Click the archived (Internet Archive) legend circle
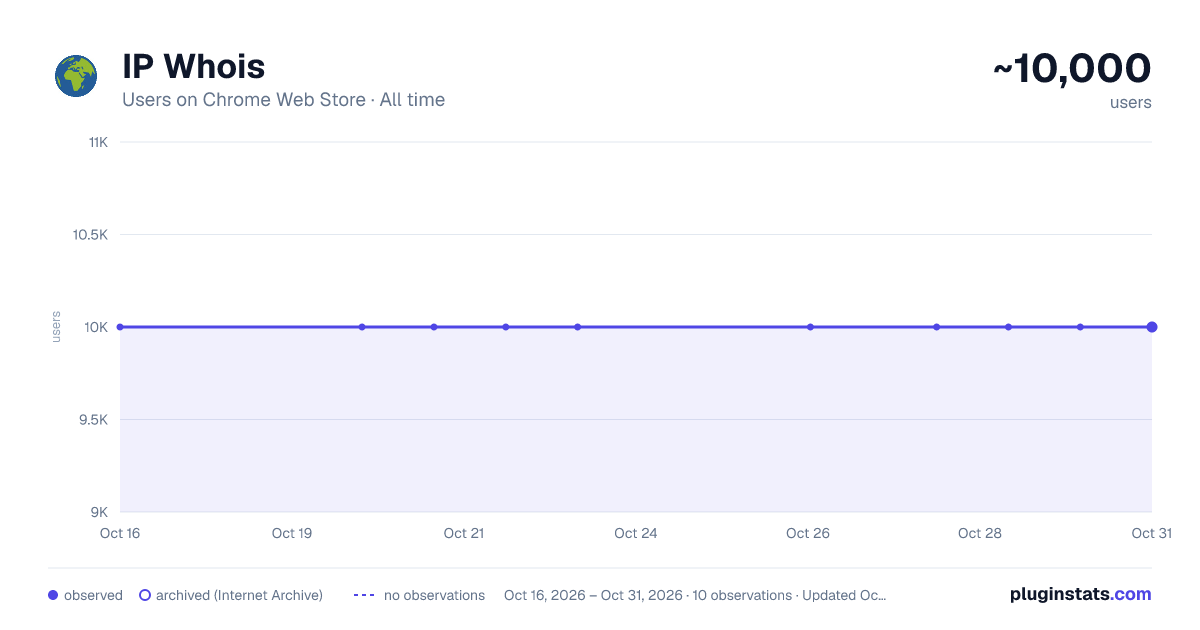Image resolution: width=1200 pixels, height=630 pixels. (x=145, y=595)
